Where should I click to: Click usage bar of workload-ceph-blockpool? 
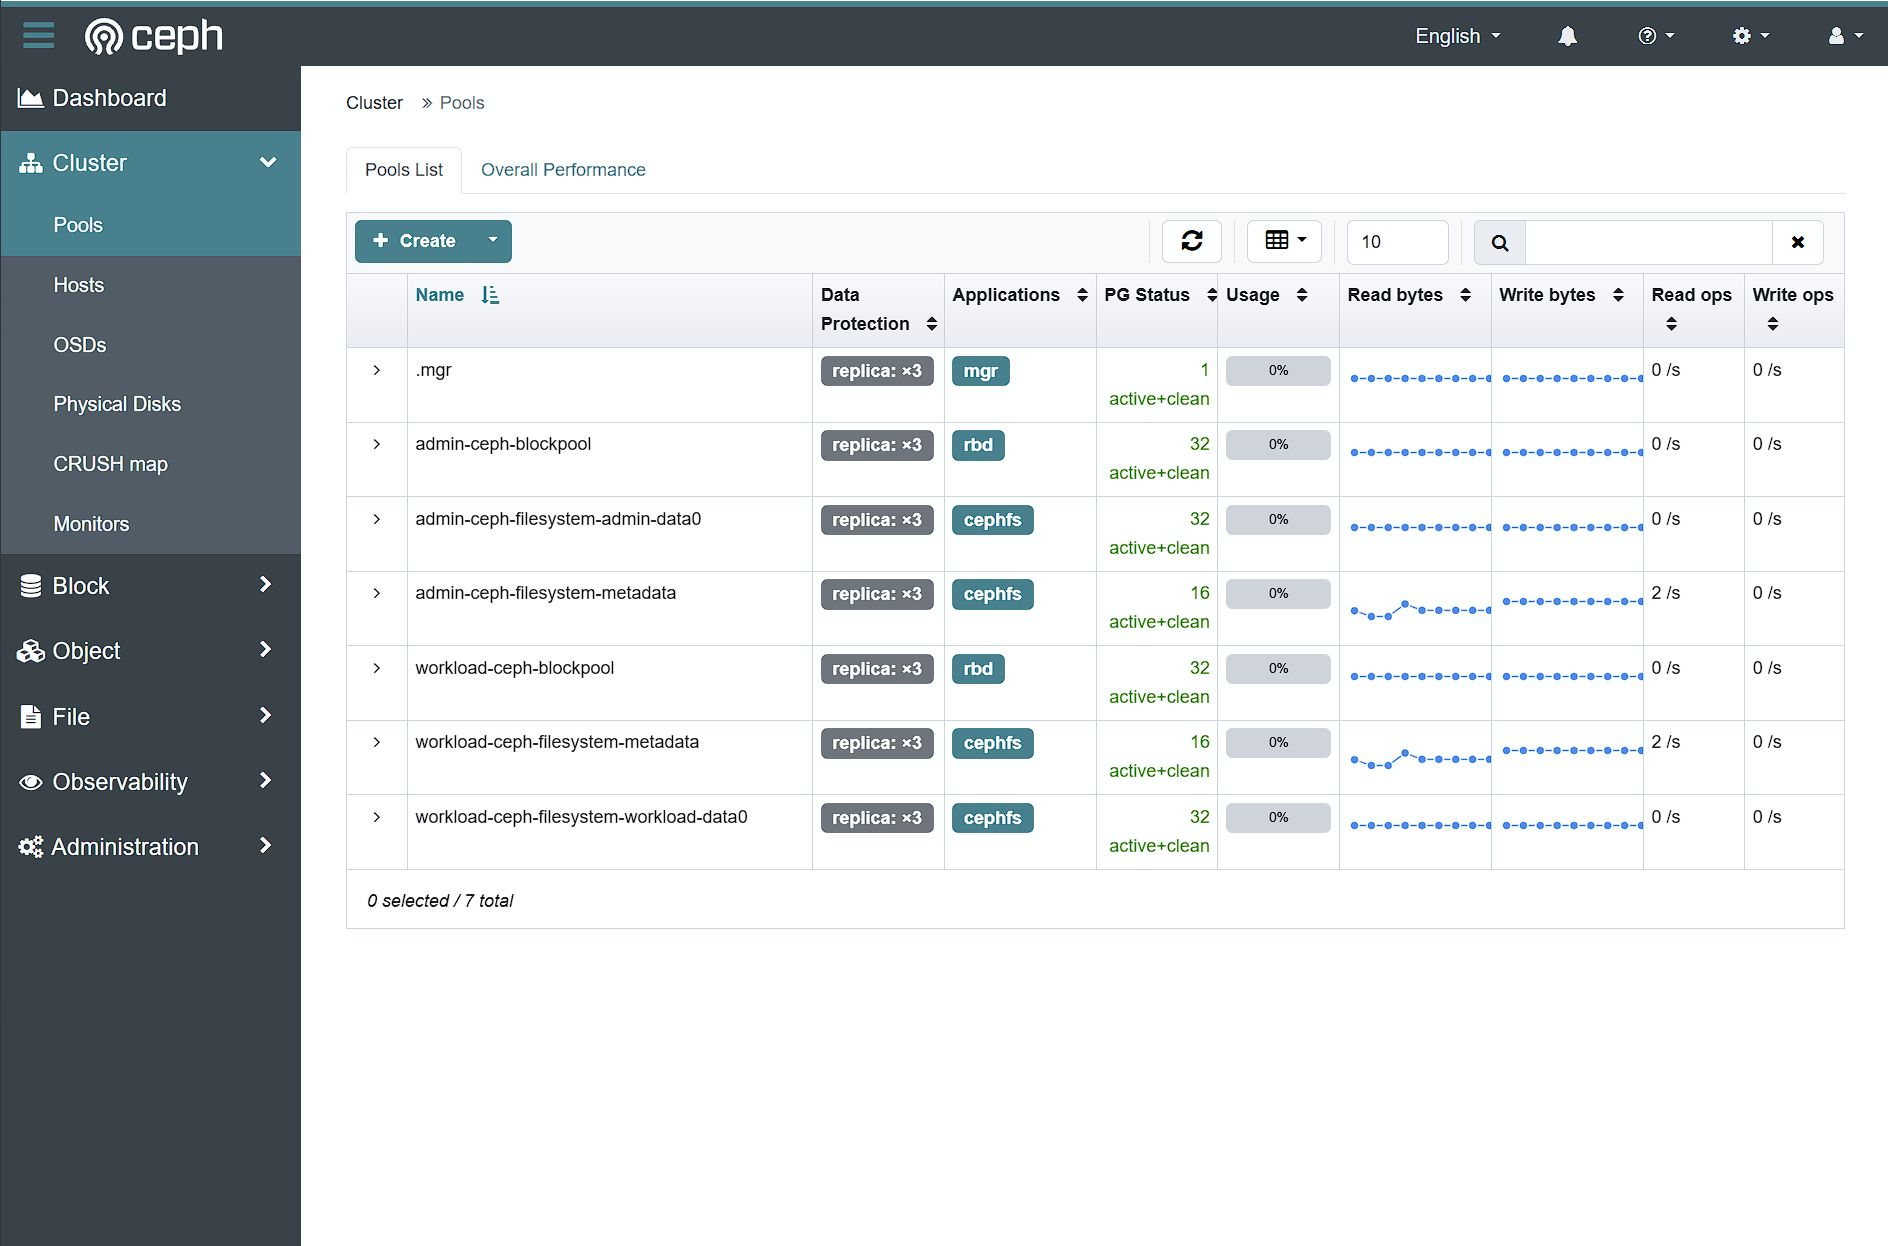[1278, 668]
